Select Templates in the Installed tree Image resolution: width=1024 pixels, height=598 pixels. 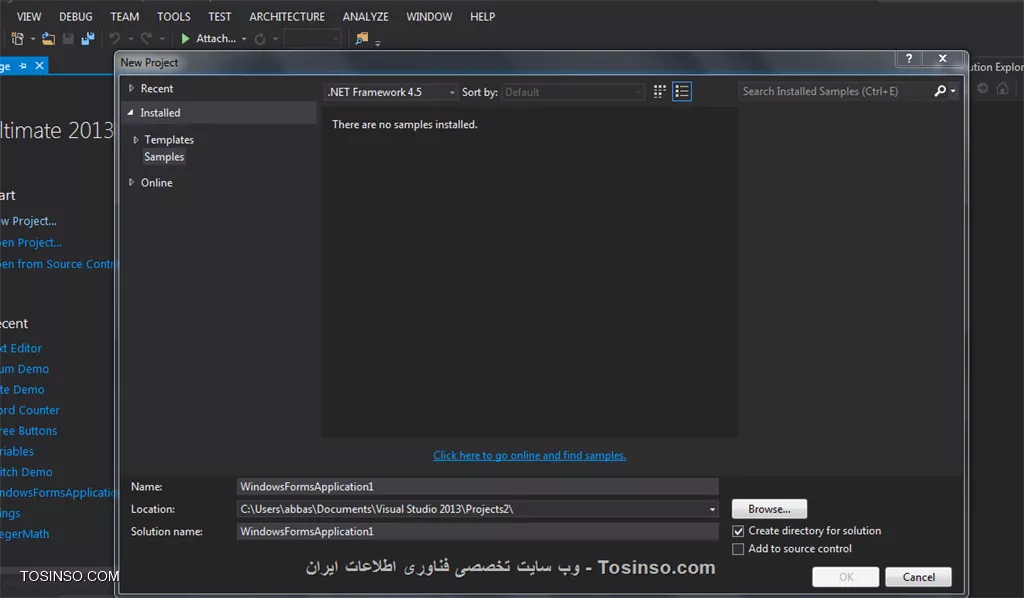pyautogui.click(x=169, y=140)
